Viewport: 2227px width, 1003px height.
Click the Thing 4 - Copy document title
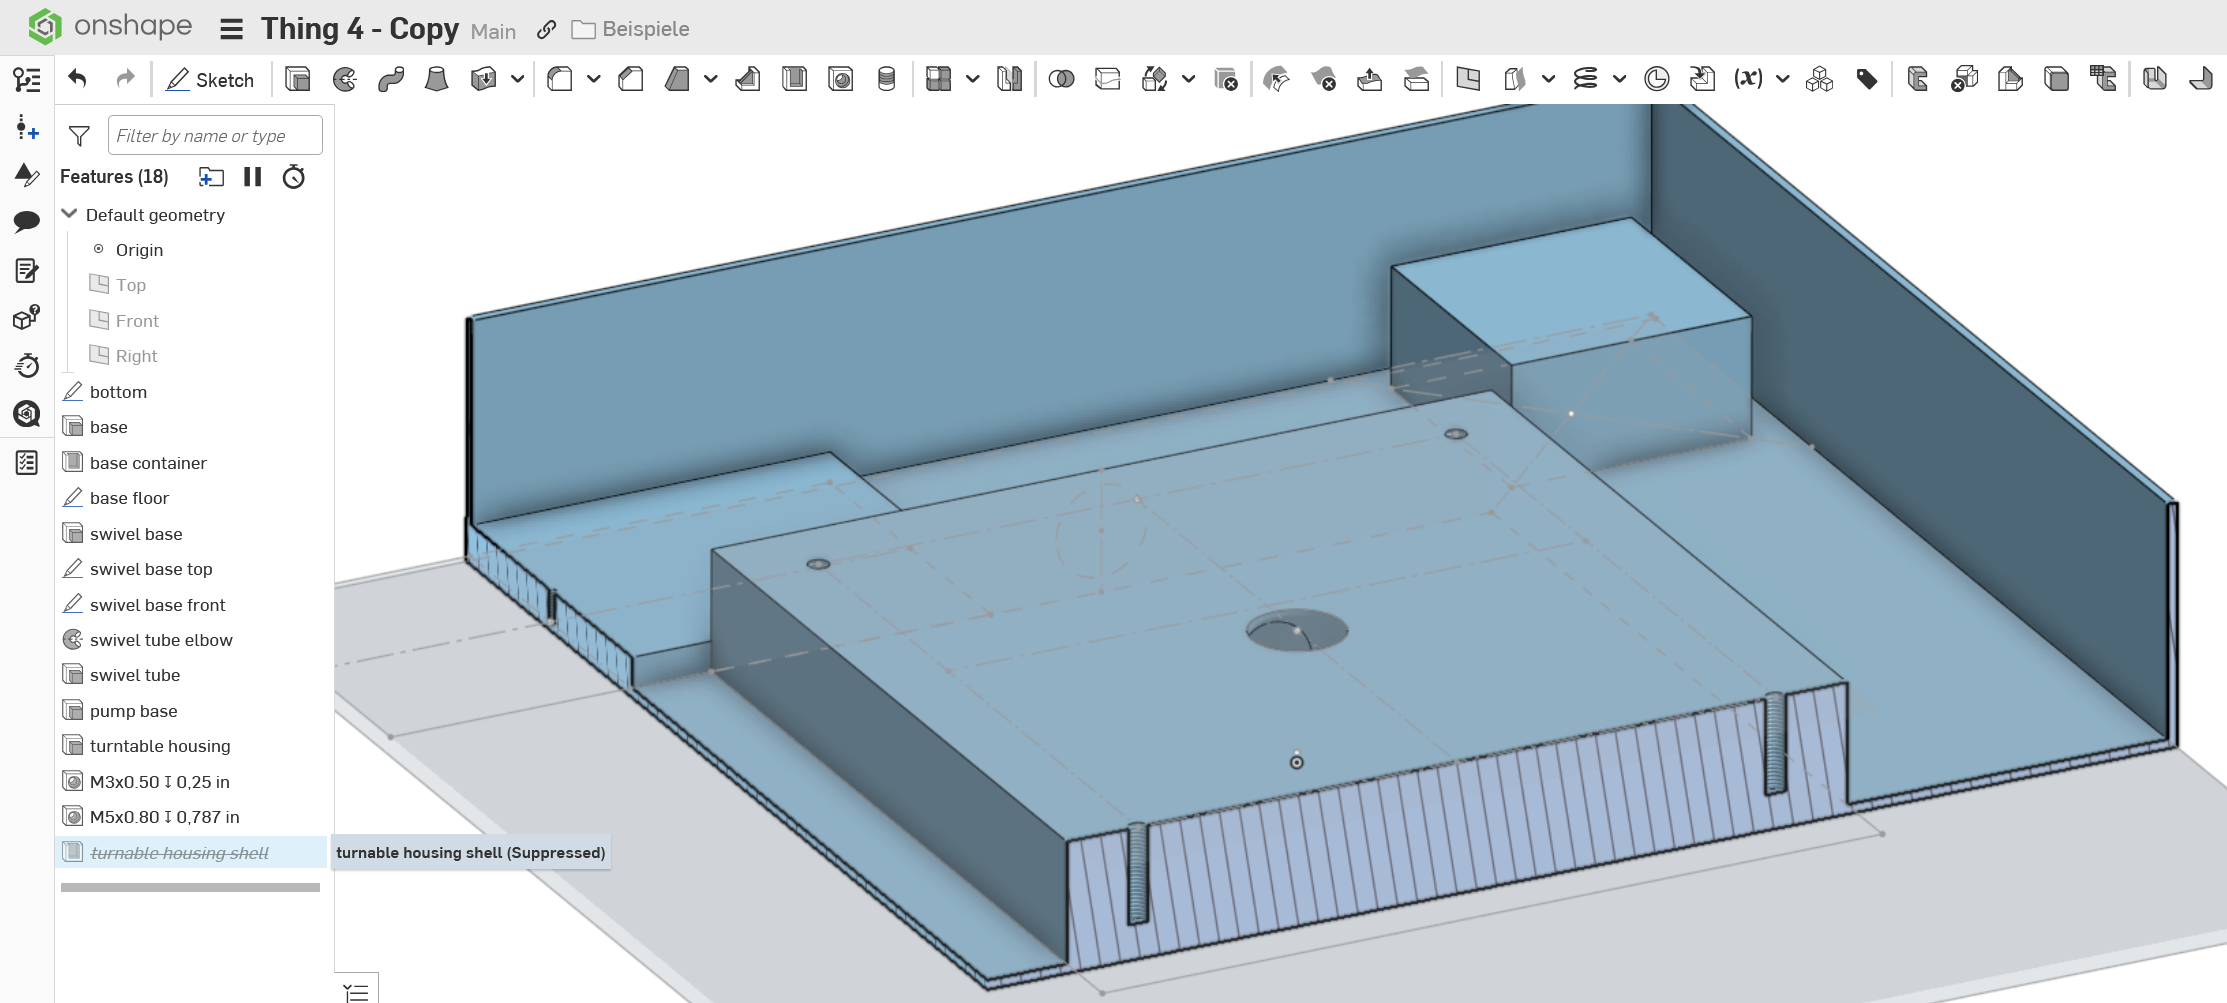(360, 29)
